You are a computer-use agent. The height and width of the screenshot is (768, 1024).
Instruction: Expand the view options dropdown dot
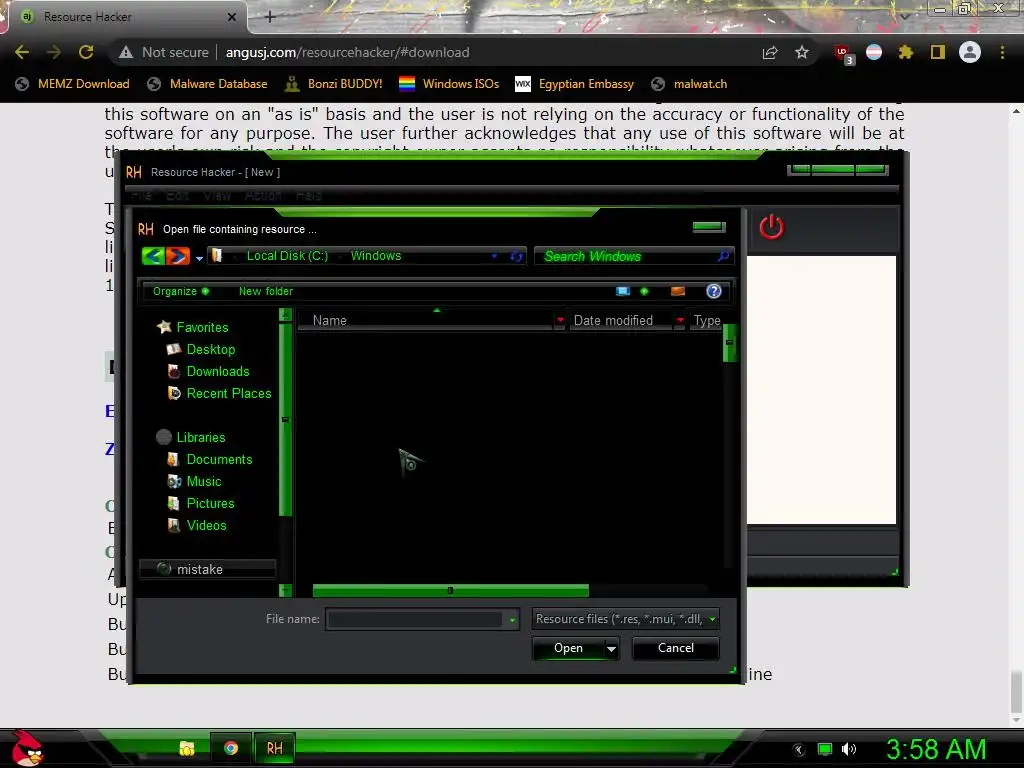tap(645, 291)
